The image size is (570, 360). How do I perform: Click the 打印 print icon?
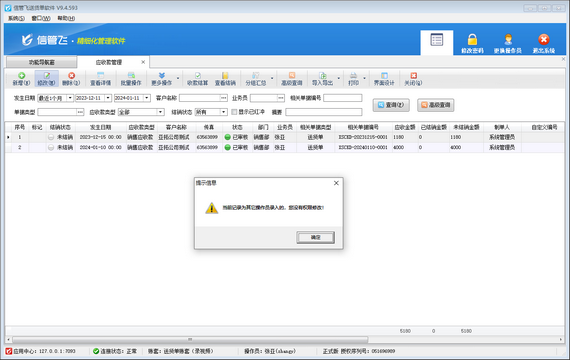click(353, 76)
